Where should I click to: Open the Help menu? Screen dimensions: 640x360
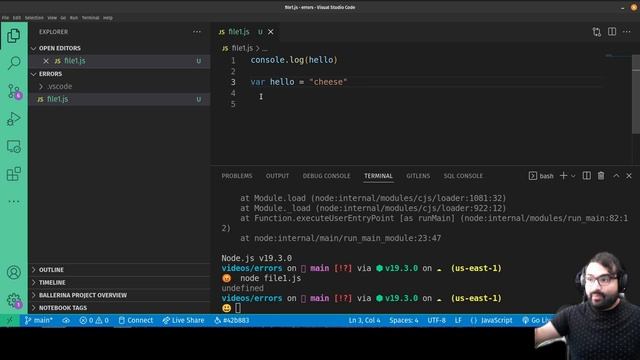108,18
